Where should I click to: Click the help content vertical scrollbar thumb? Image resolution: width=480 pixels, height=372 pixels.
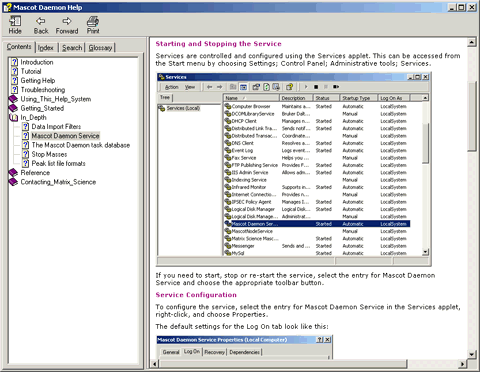click(x=472, y=116)
